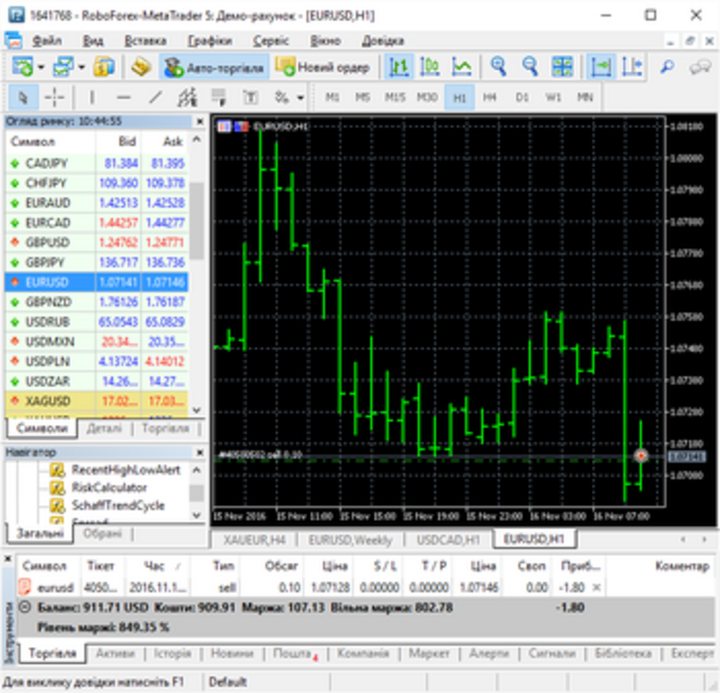Open the XAUEUR,H4 chart tab
Image resolution: width=720 pixels, height=693 pixels.
coord(254,541)
